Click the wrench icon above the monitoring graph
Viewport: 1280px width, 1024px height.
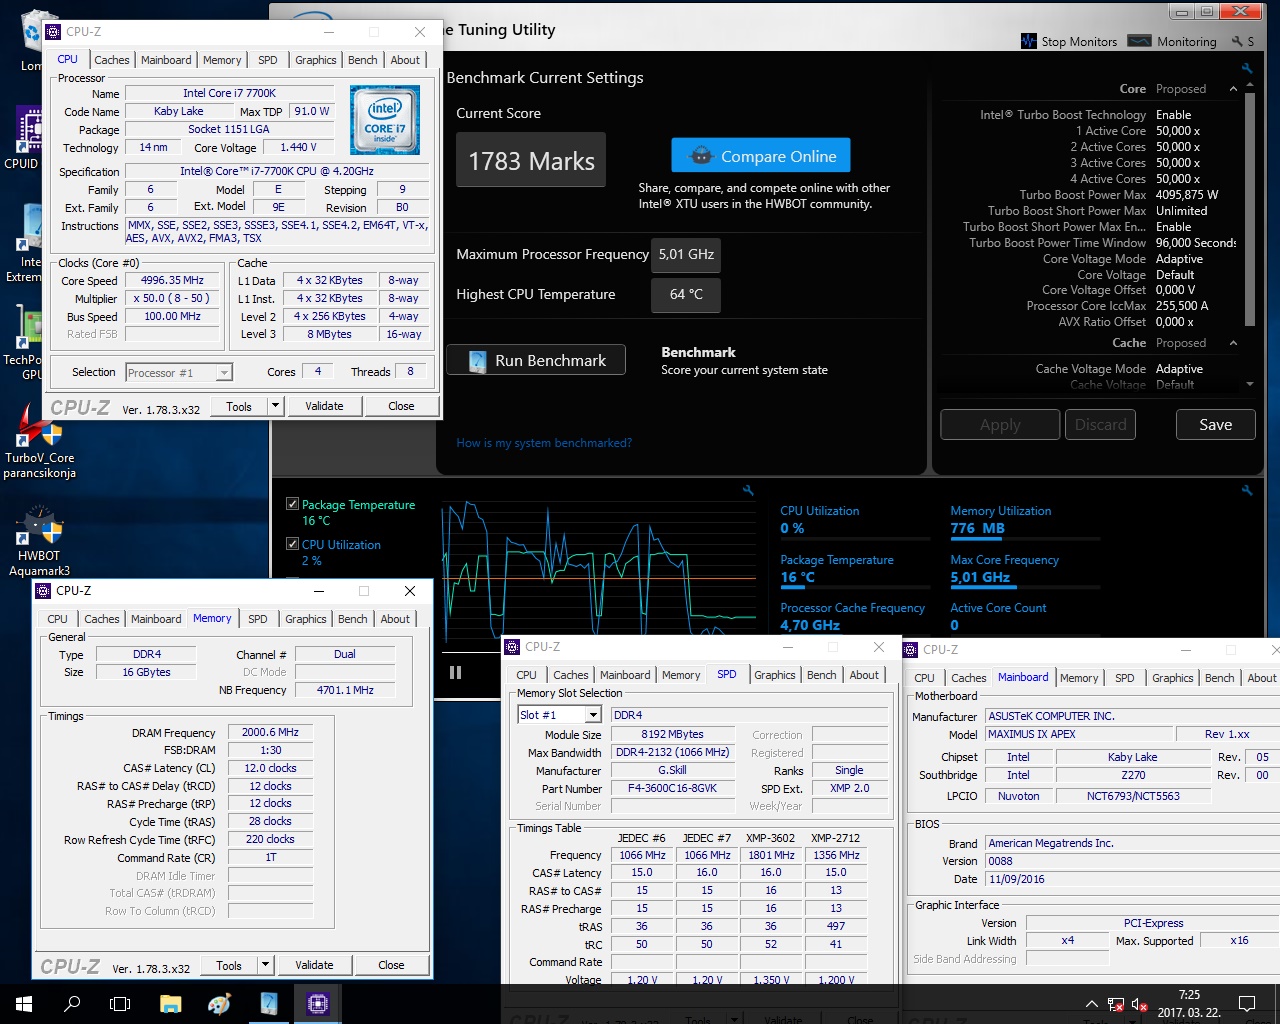pyautogui.click(x=748, y=490)
